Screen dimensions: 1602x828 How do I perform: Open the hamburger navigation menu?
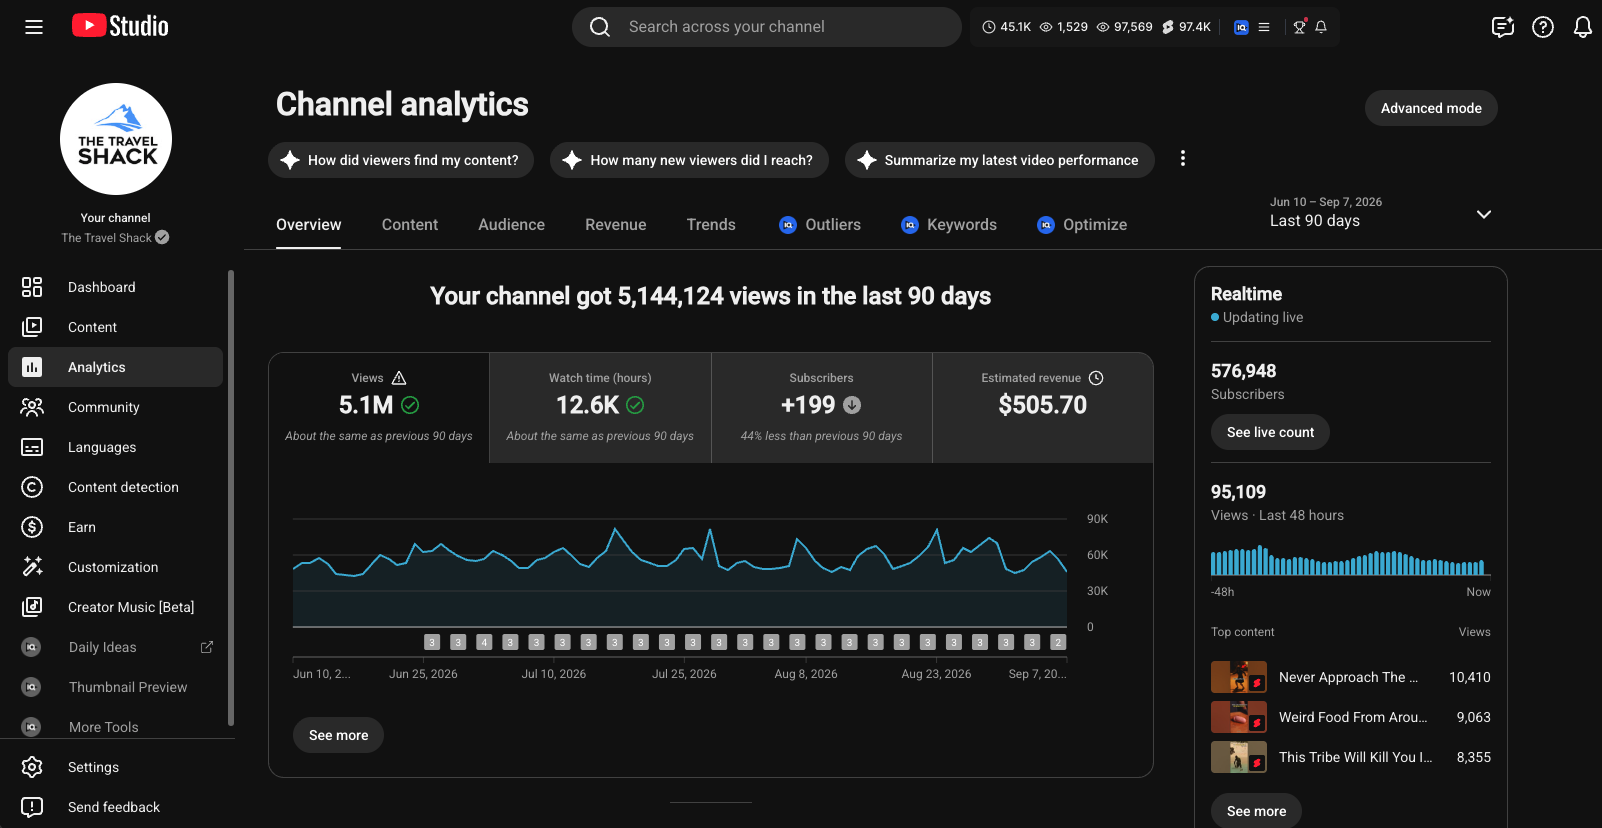coord(34,27)
